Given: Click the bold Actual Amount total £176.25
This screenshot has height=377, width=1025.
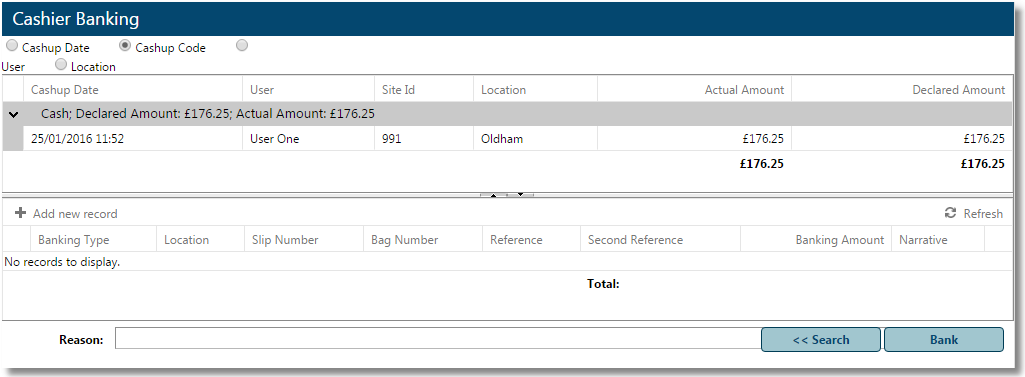Looking at the screenshot, I should [x=762, y=164].
